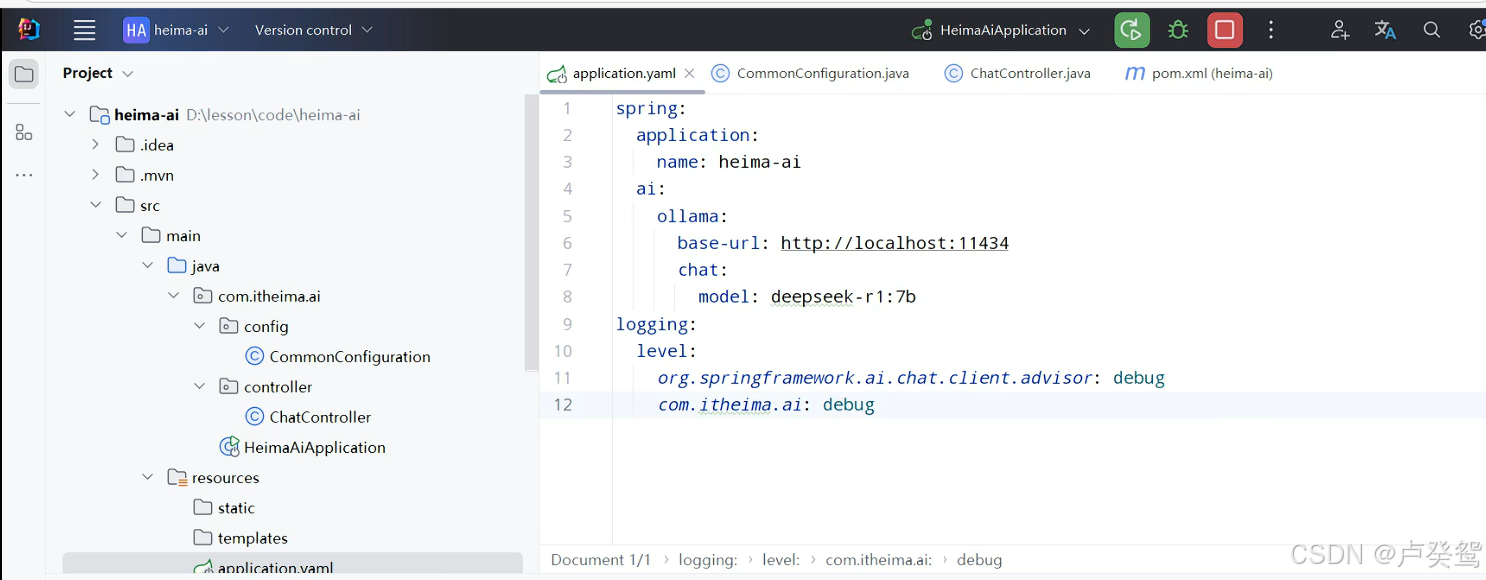1486x580 pixels.
Task: Click line number 12 in gutter
Action: click(563, 405)
